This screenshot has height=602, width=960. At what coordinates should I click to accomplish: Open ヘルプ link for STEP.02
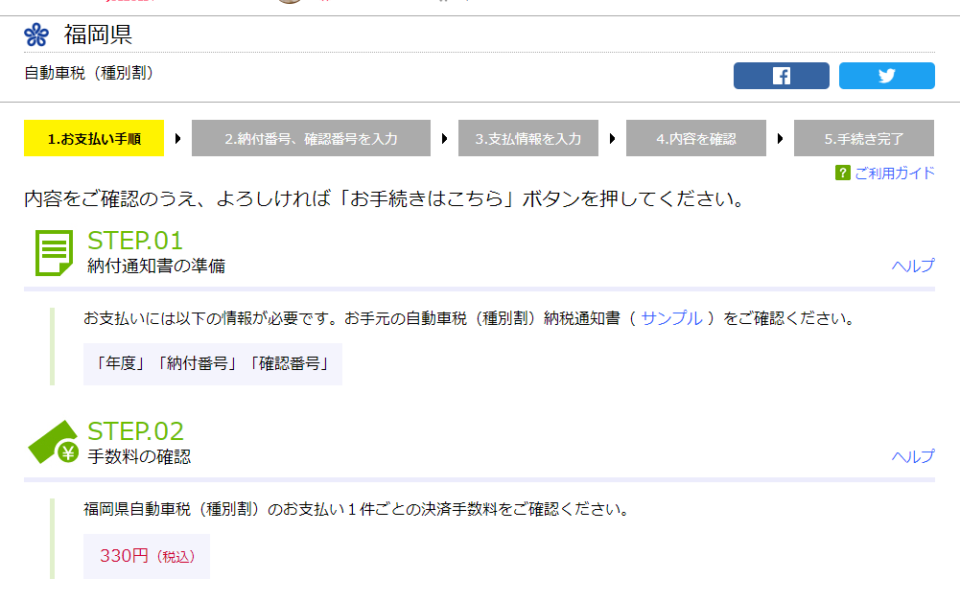(913, 456)
